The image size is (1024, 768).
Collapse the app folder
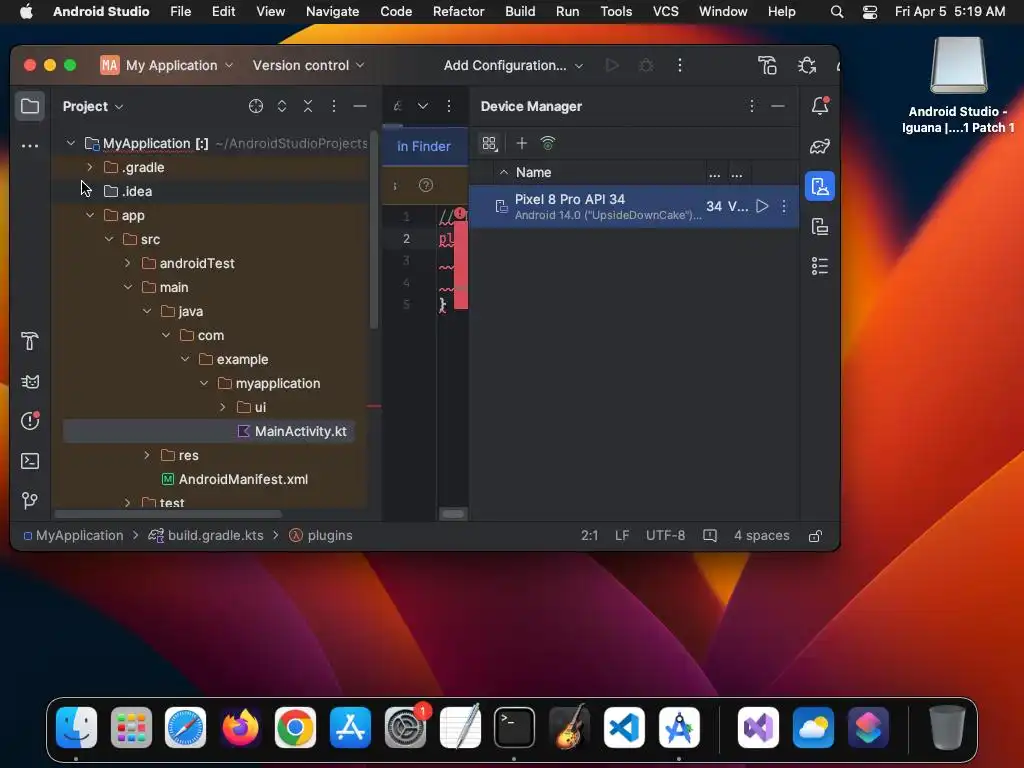coord(90,216)
